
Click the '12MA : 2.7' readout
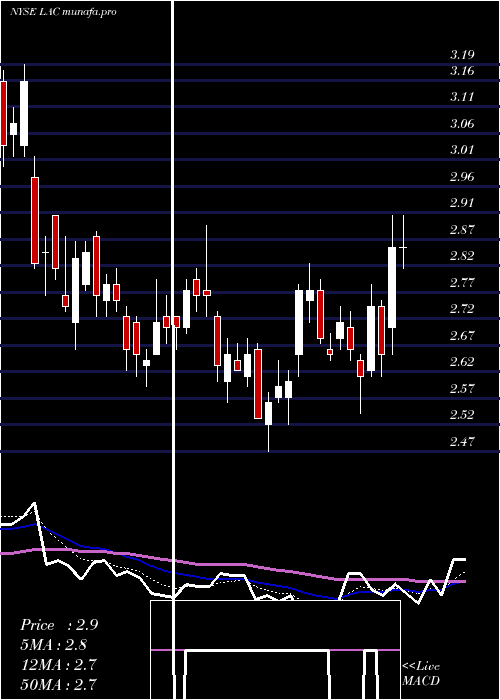58,665
